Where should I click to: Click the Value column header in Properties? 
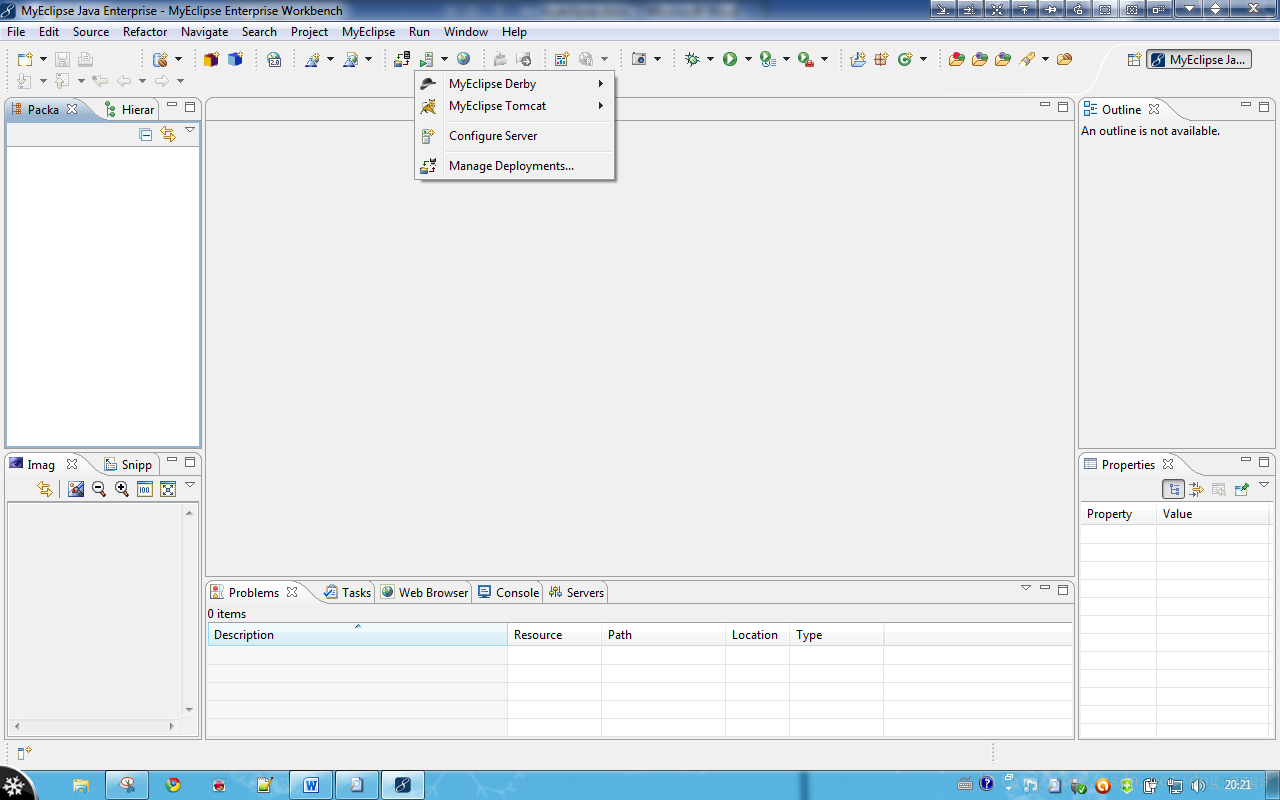coord(1214,514)
